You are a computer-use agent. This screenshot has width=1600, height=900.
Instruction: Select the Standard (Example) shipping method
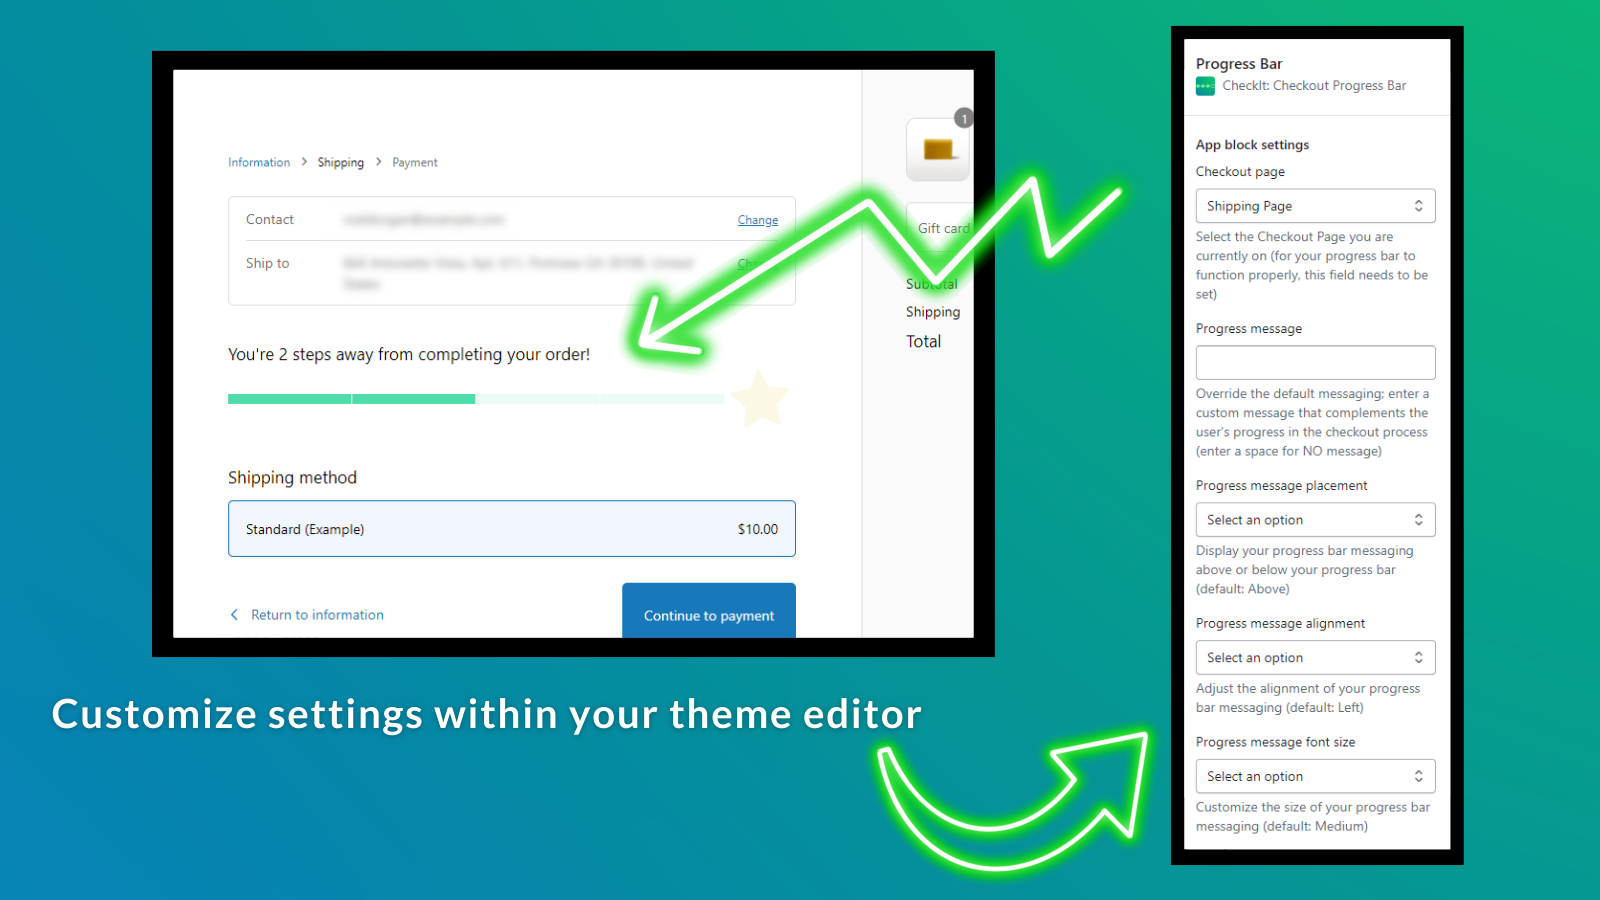coord(511,528)
